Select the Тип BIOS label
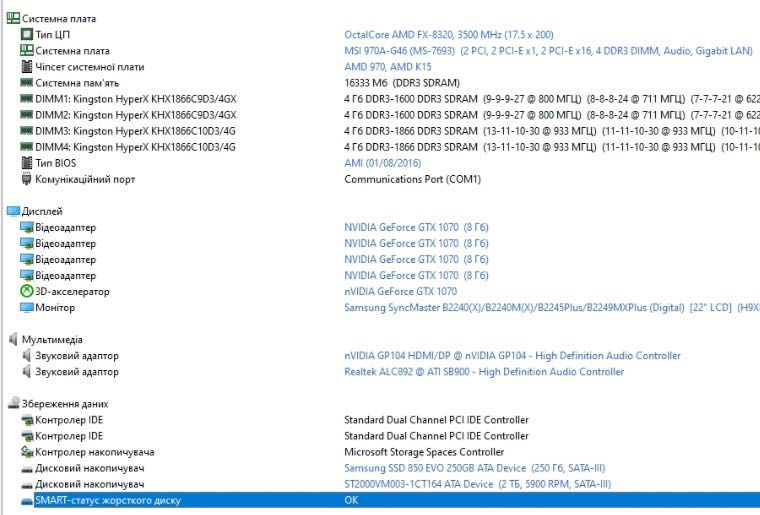The image size is (760, 515). 55,163
